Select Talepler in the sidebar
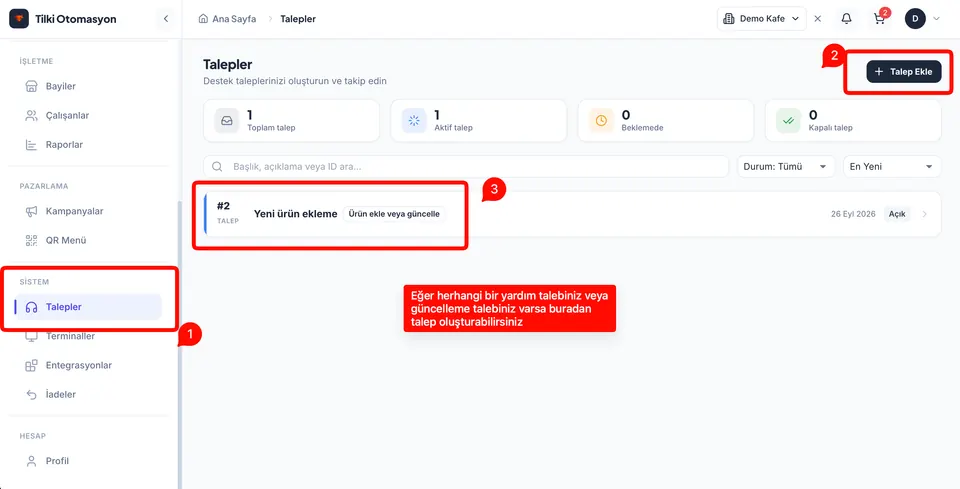 click(88, 307)
